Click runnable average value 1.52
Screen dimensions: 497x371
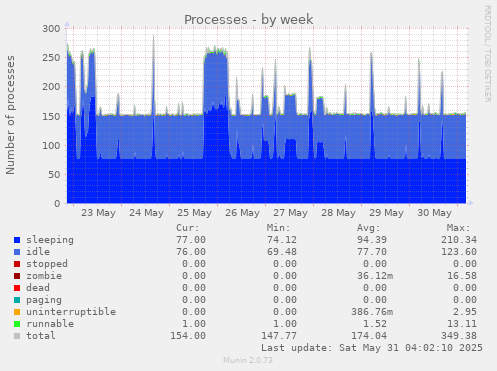tap(375, 324)
